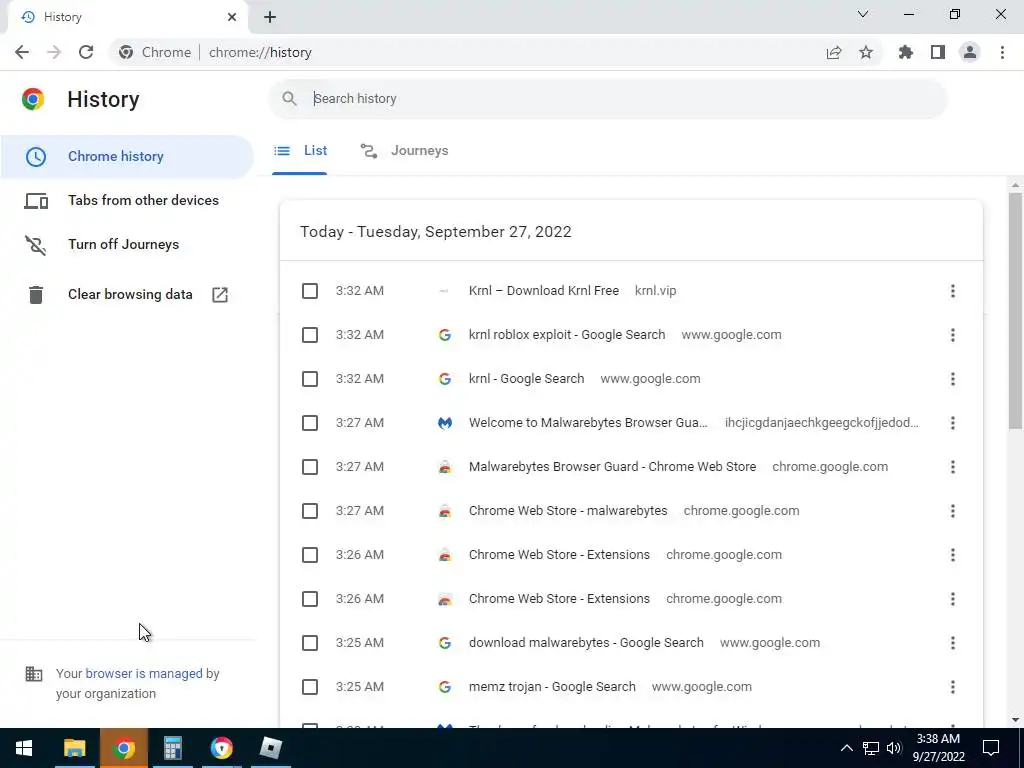This screenshot has width=1024, height=768.
Task: Open memz trojan - Google Search link
Action: 552,687
